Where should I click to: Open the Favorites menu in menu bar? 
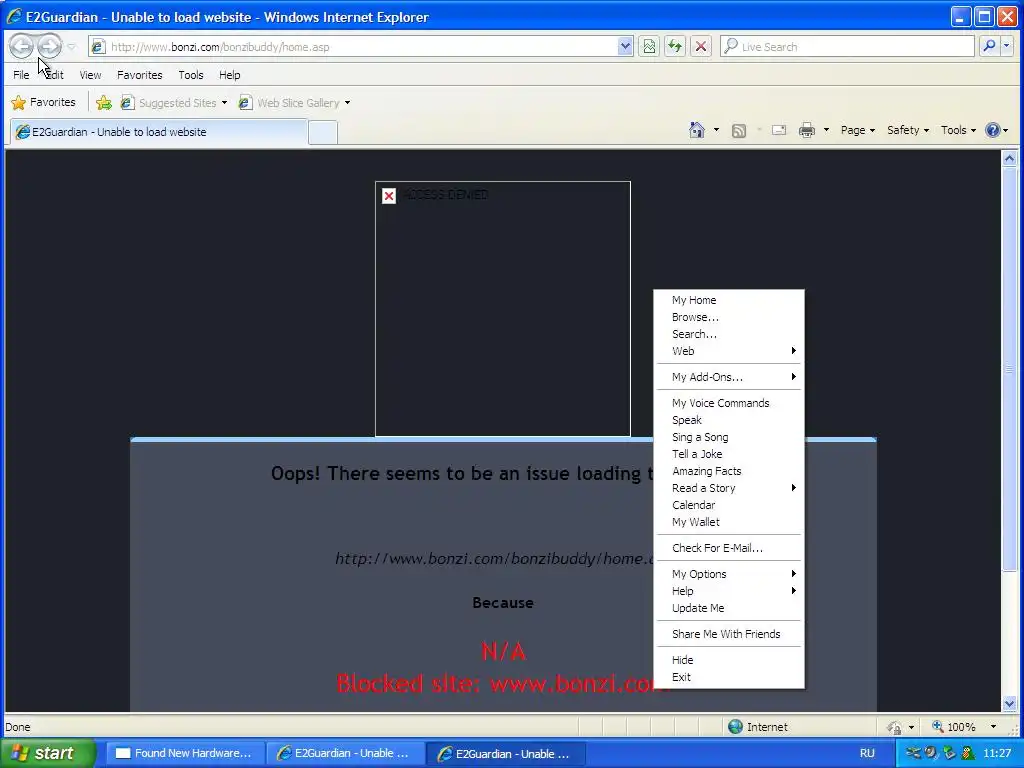pos(140,75)
